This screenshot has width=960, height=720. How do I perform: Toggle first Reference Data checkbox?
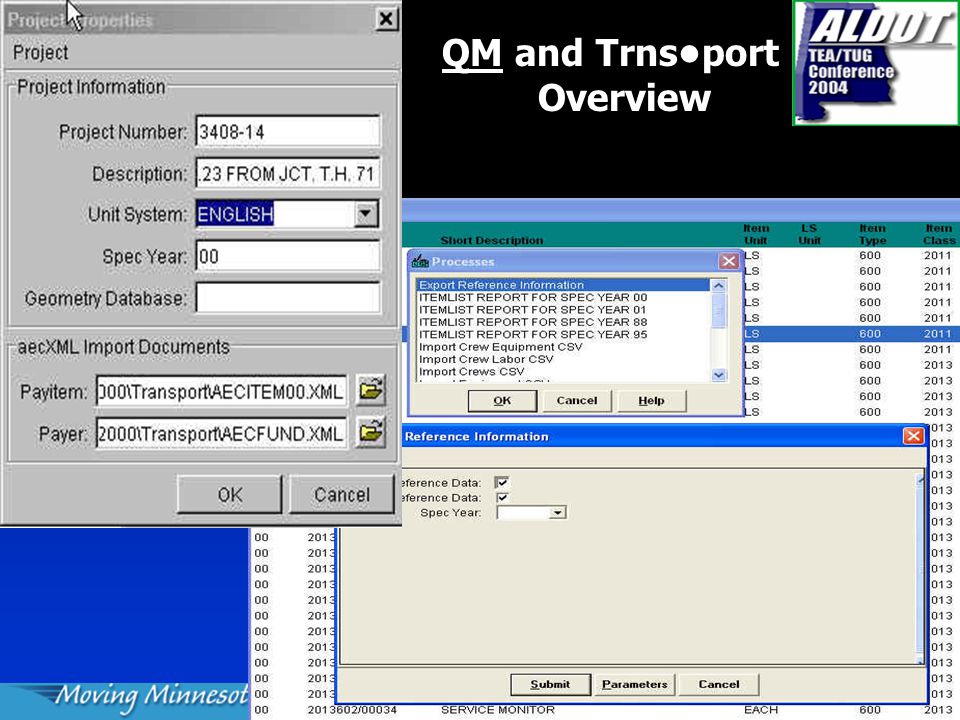pos(502,482)
